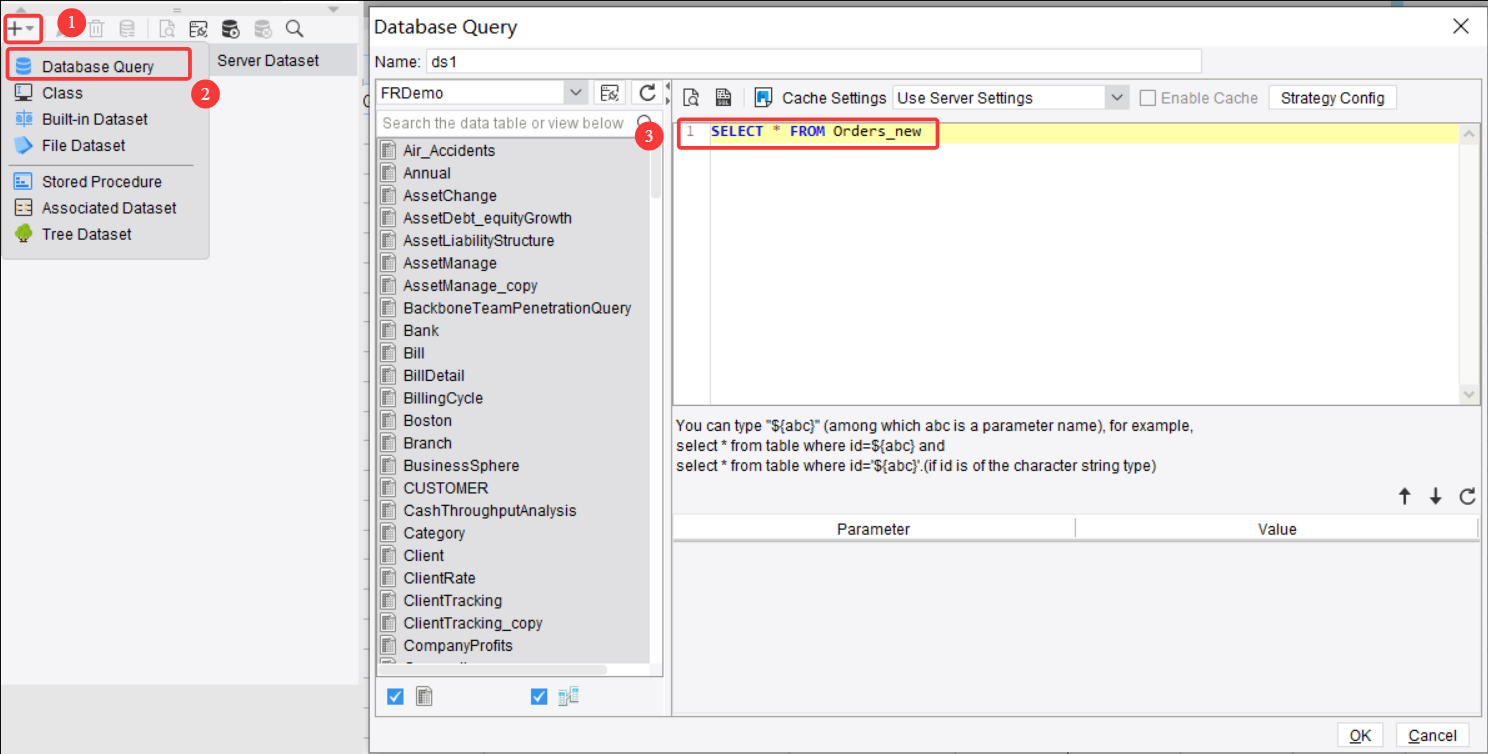This screenshot has height=754, width=1488.
Task: Click the table search field
Action: 506,123
